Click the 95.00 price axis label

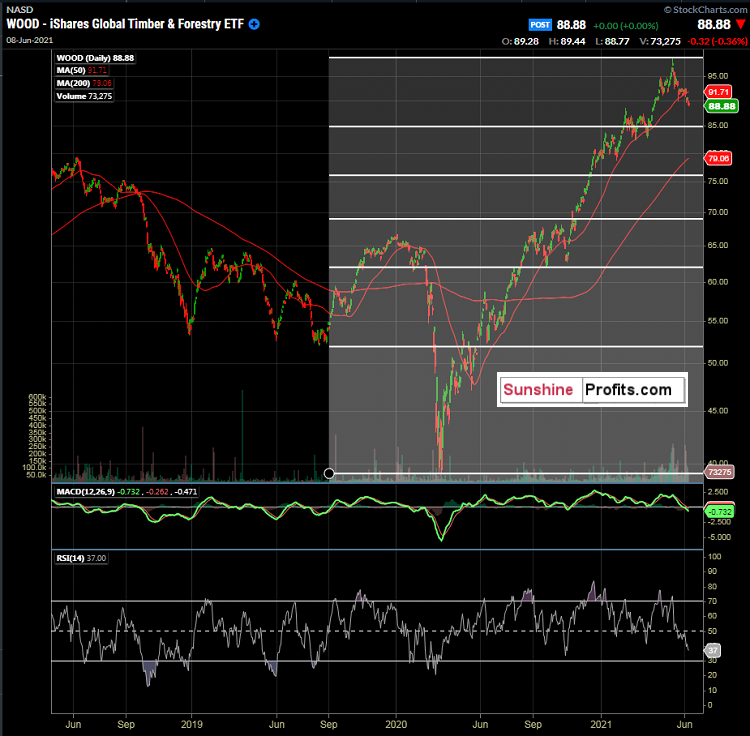(718, 76)
